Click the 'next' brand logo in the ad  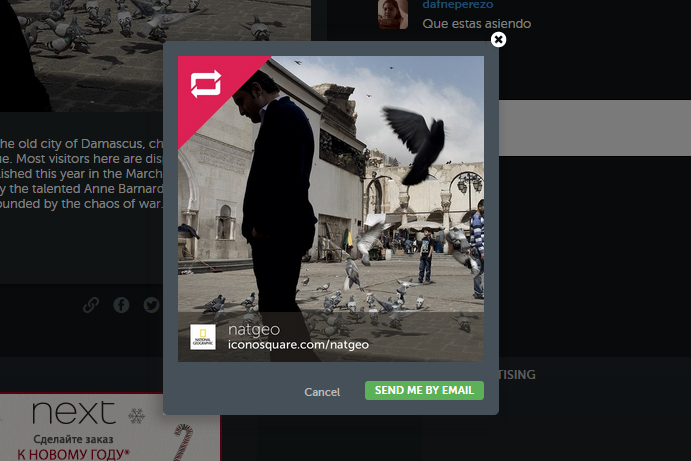(x=73, y=413)
